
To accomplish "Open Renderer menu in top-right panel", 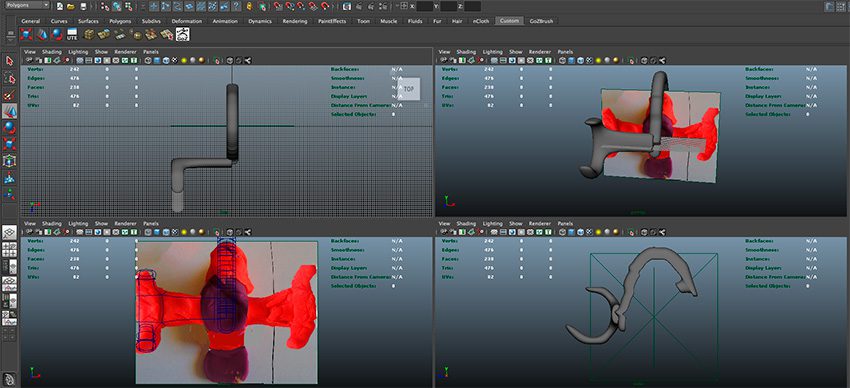I will [539, 52].
